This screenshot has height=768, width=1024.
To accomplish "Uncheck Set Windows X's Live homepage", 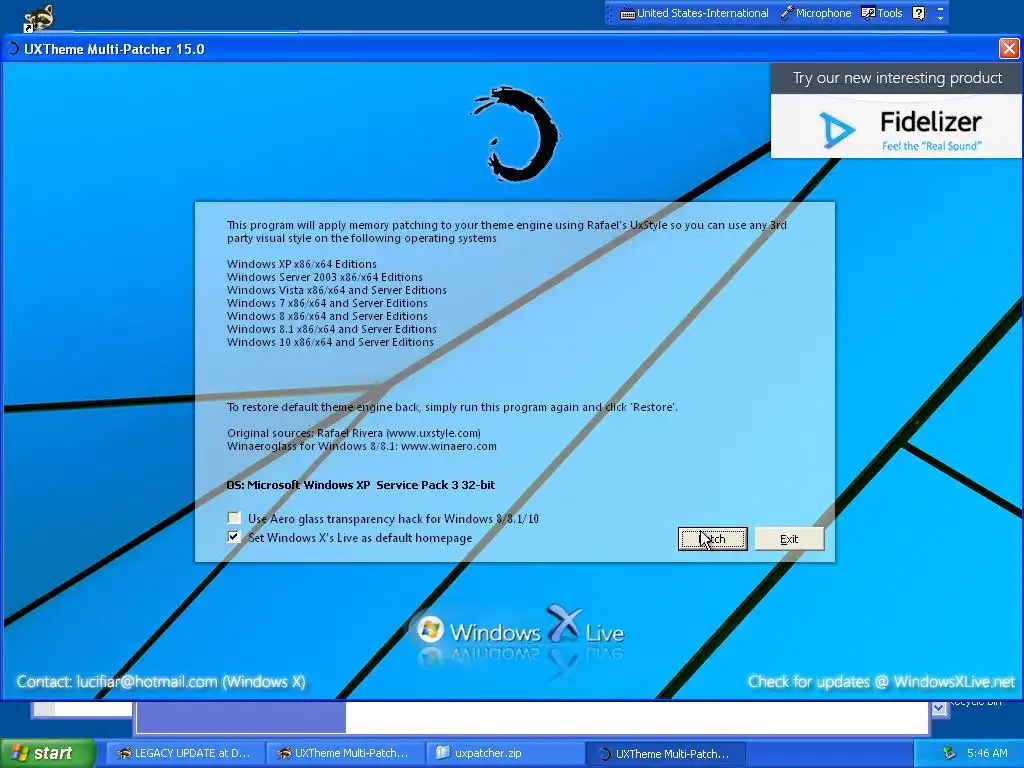I will [x=234, y=537].
